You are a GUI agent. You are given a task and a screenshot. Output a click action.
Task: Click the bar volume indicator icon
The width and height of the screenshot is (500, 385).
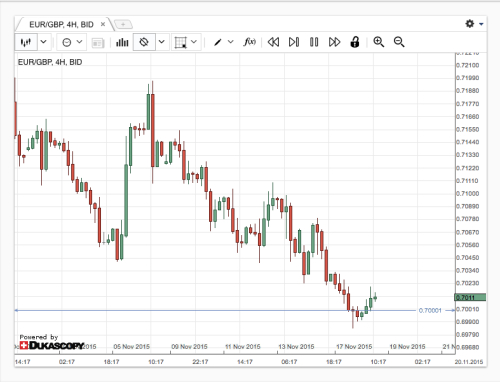point(122,42)
